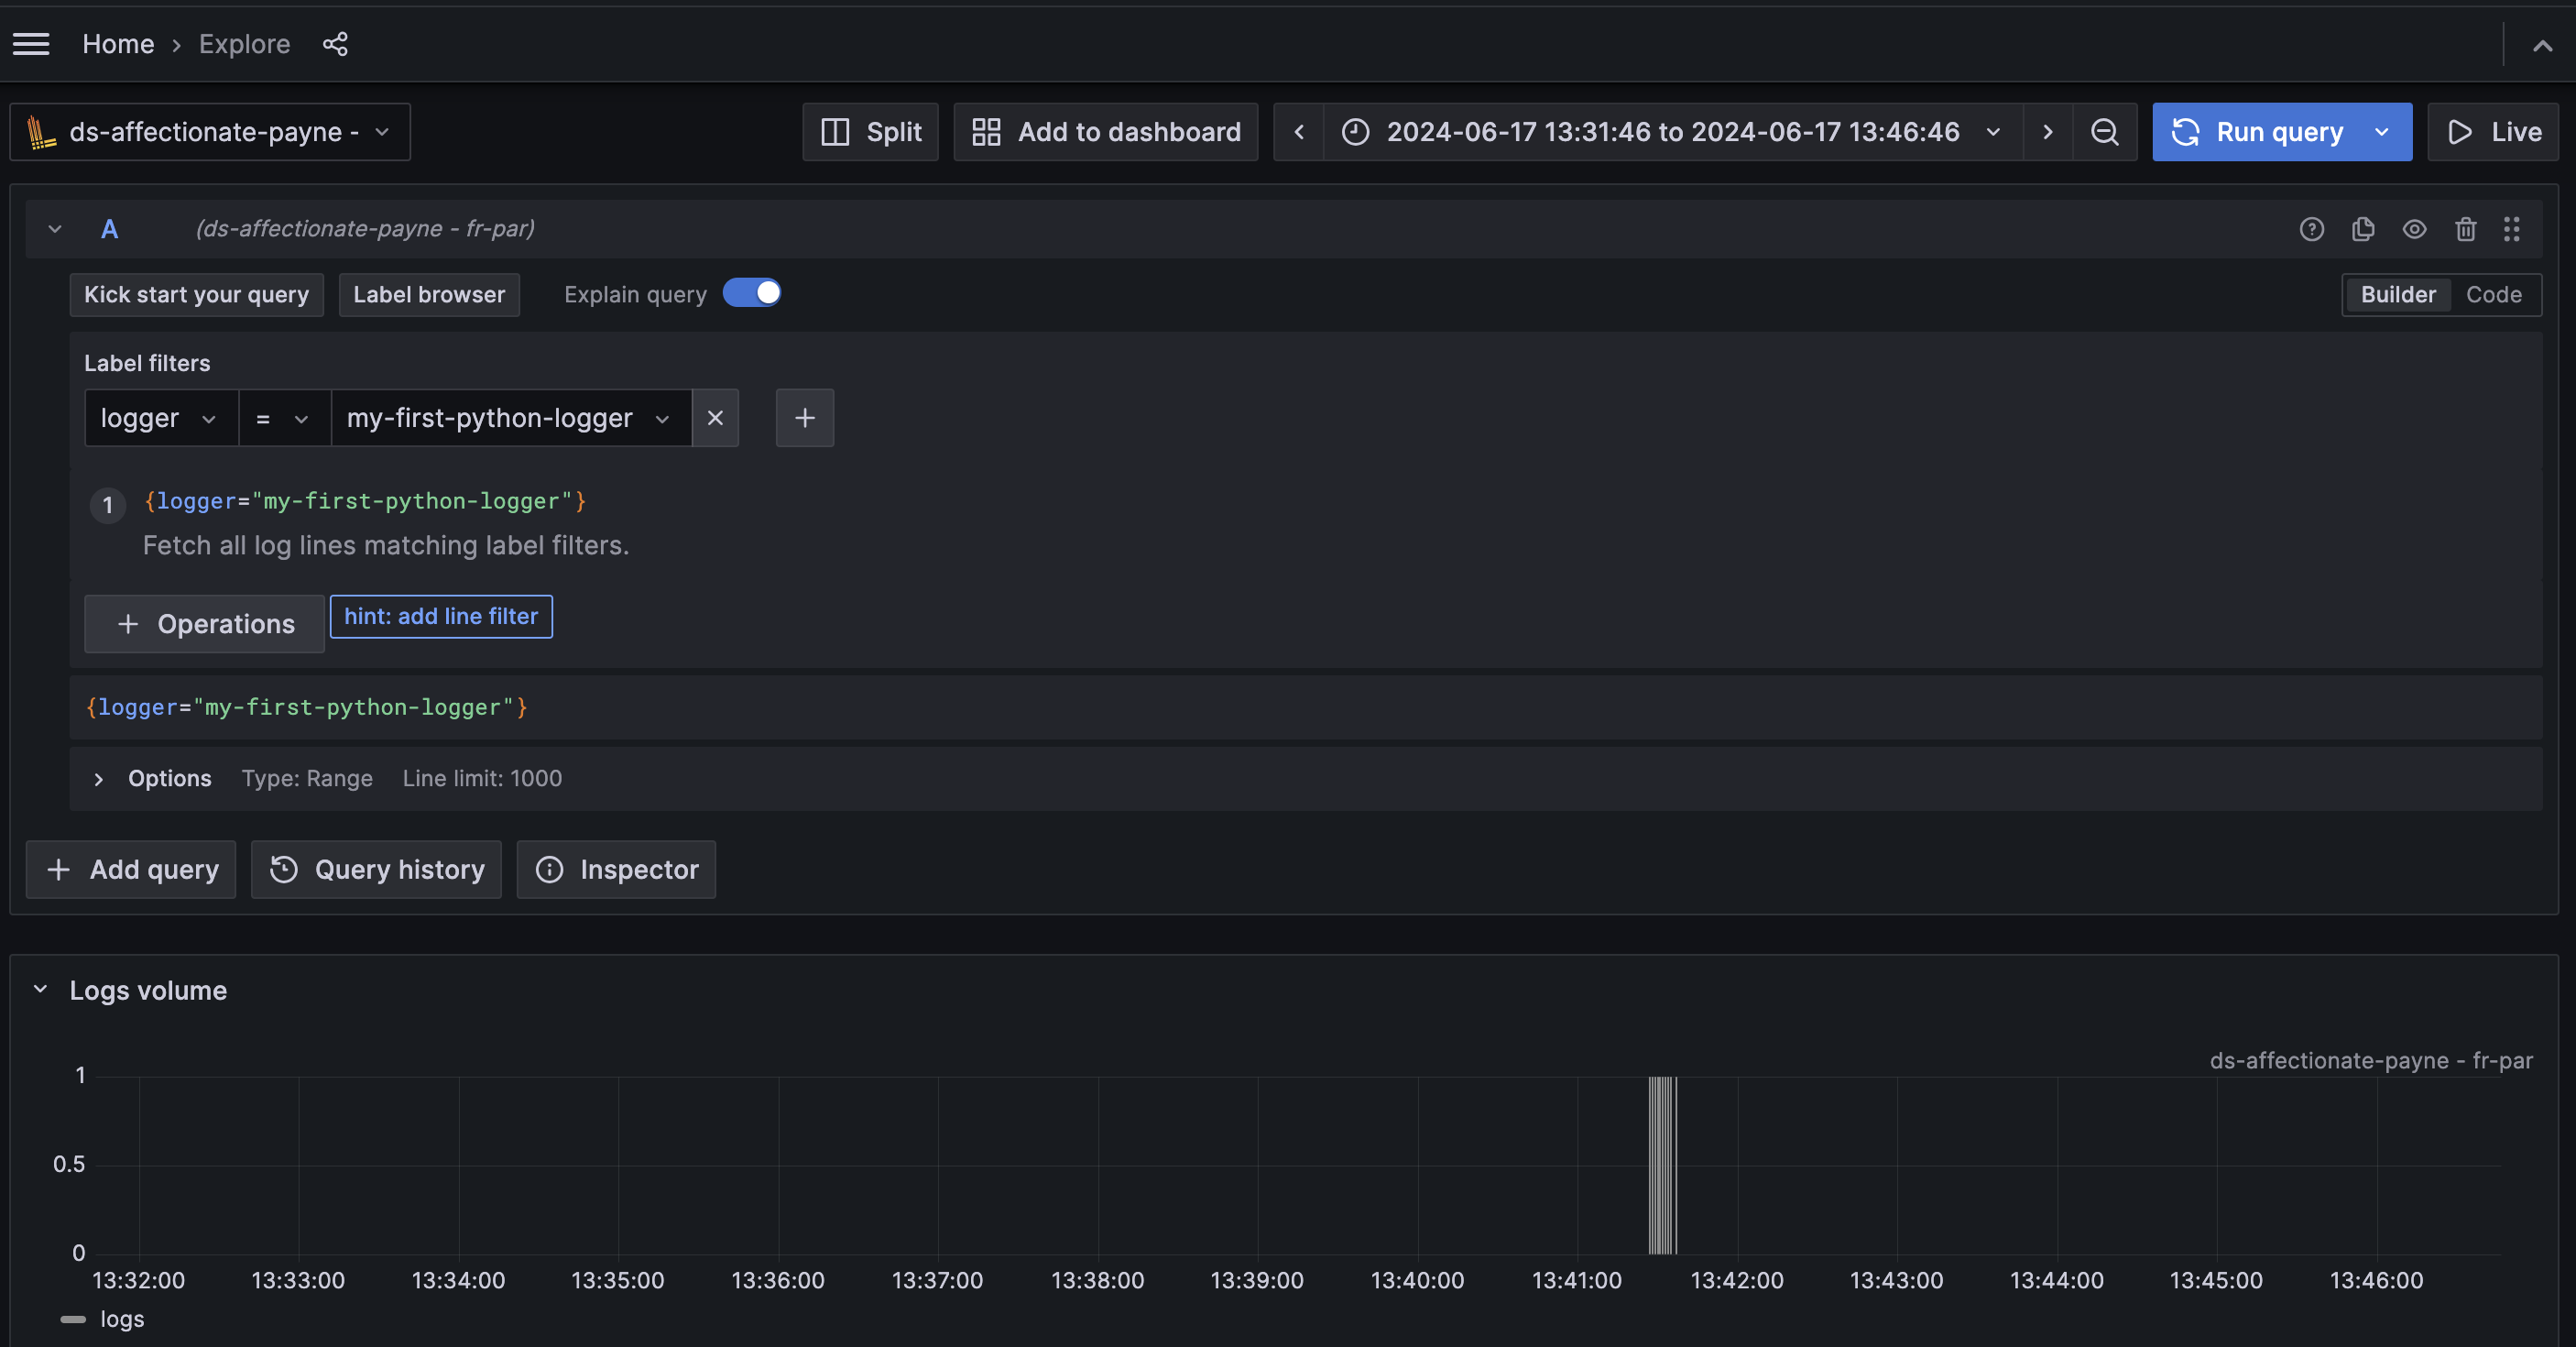Click hint: add line filter
Screen dimensions: 2576x1347
tap(441, 616)
